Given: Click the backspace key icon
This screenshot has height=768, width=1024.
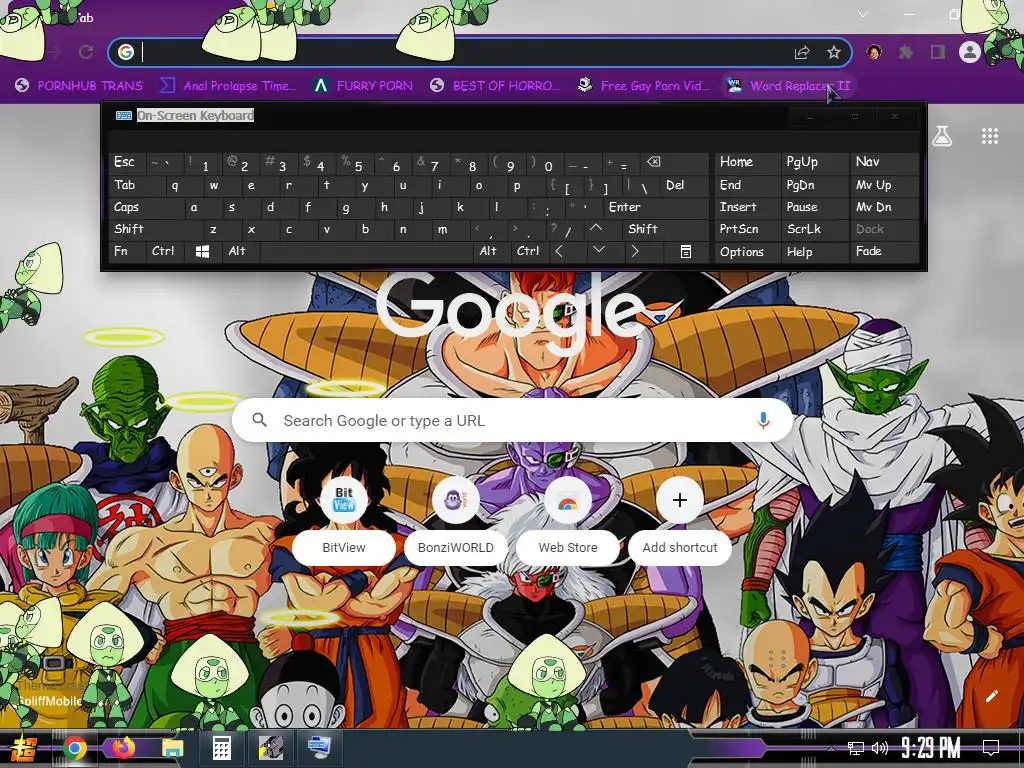Looking at the screenshot, I should pyautogui.click(x=675, y=163).
